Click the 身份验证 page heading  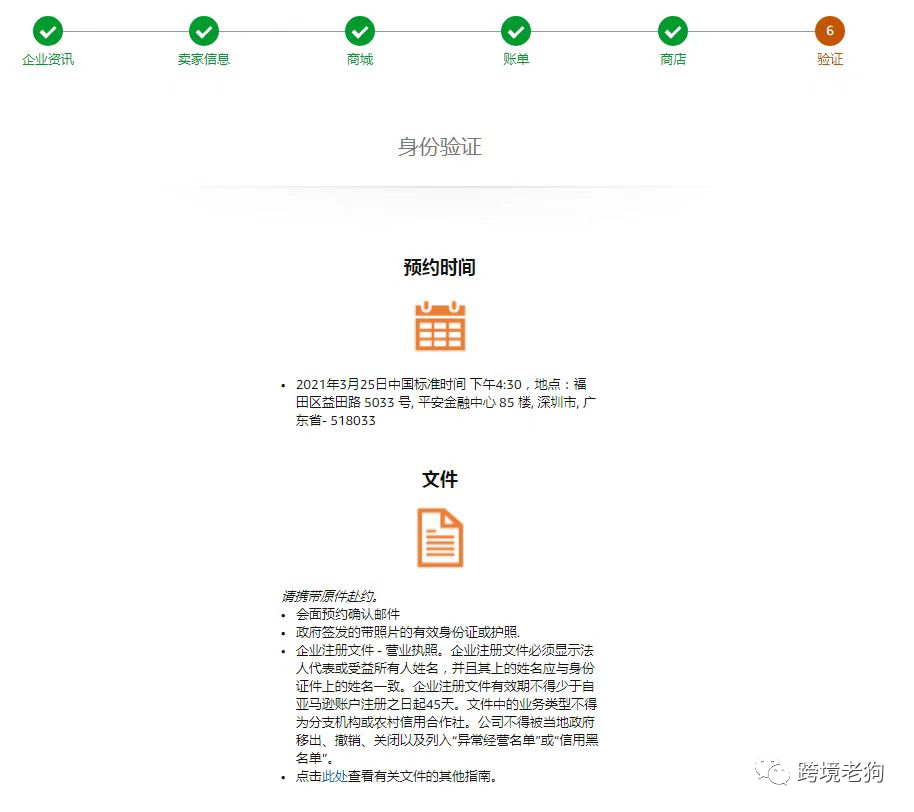(440, 146)
